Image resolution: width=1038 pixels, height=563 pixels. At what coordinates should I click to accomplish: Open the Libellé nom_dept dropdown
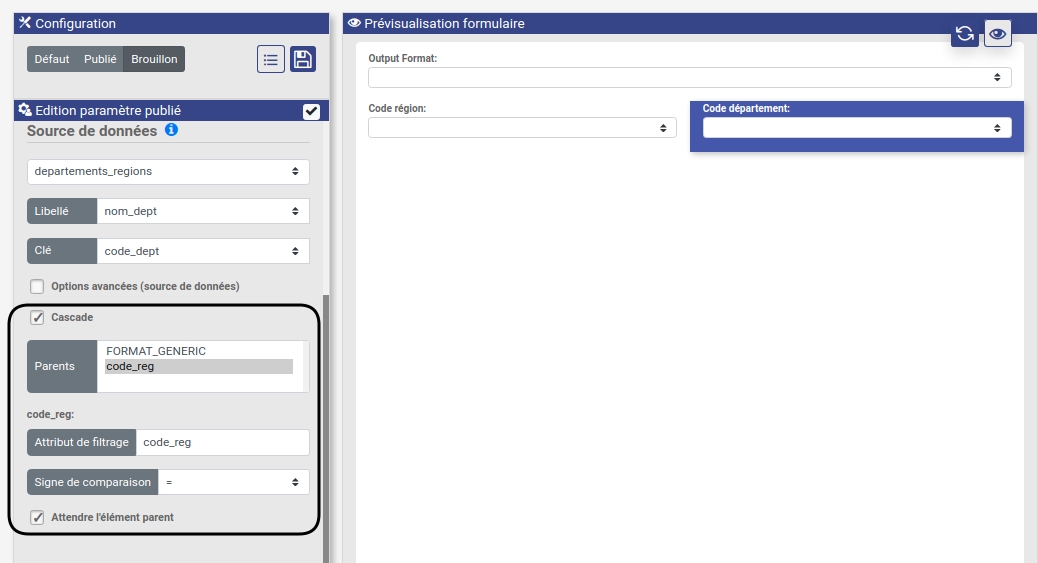click(x=202, y=211)
